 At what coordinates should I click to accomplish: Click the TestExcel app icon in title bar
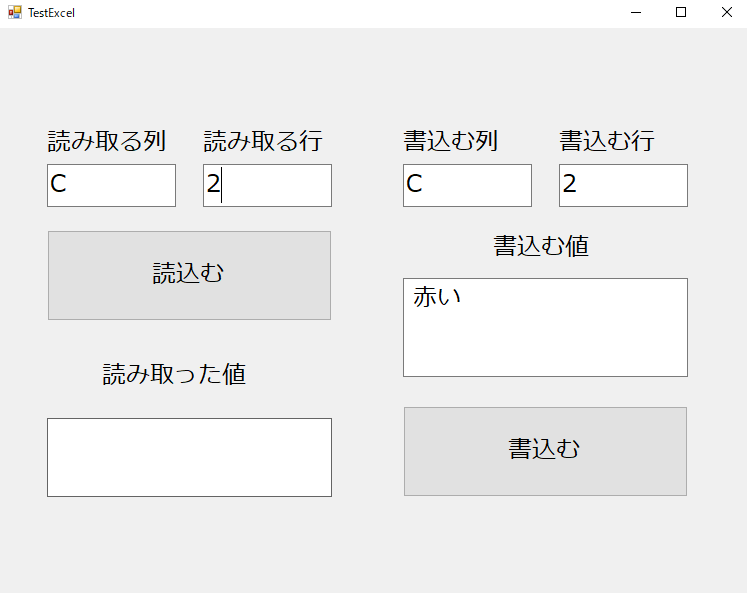coord(15,12)
